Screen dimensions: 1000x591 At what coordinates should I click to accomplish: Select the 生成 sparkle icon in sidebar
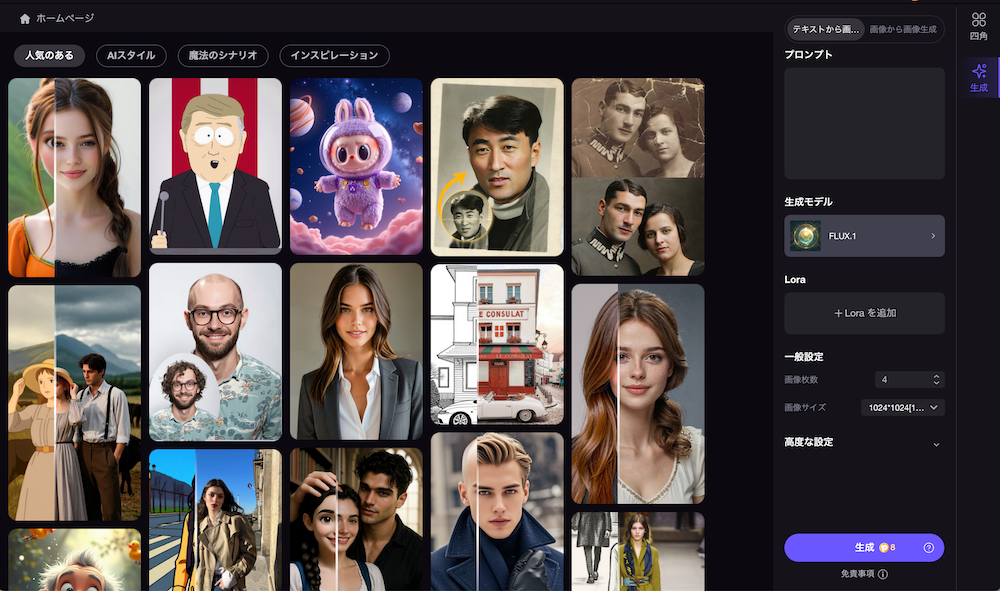[x=979, y=70]
